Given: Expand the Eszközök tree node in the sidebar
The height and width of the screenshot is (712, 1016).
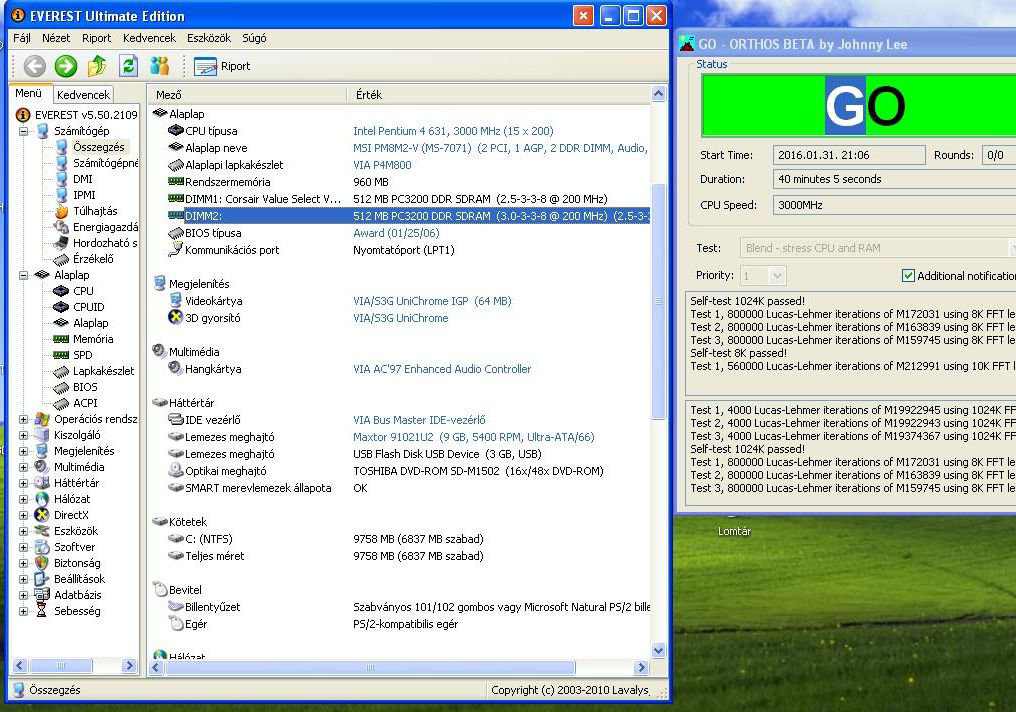Looking at the screenshot, I should click(23, 531).
